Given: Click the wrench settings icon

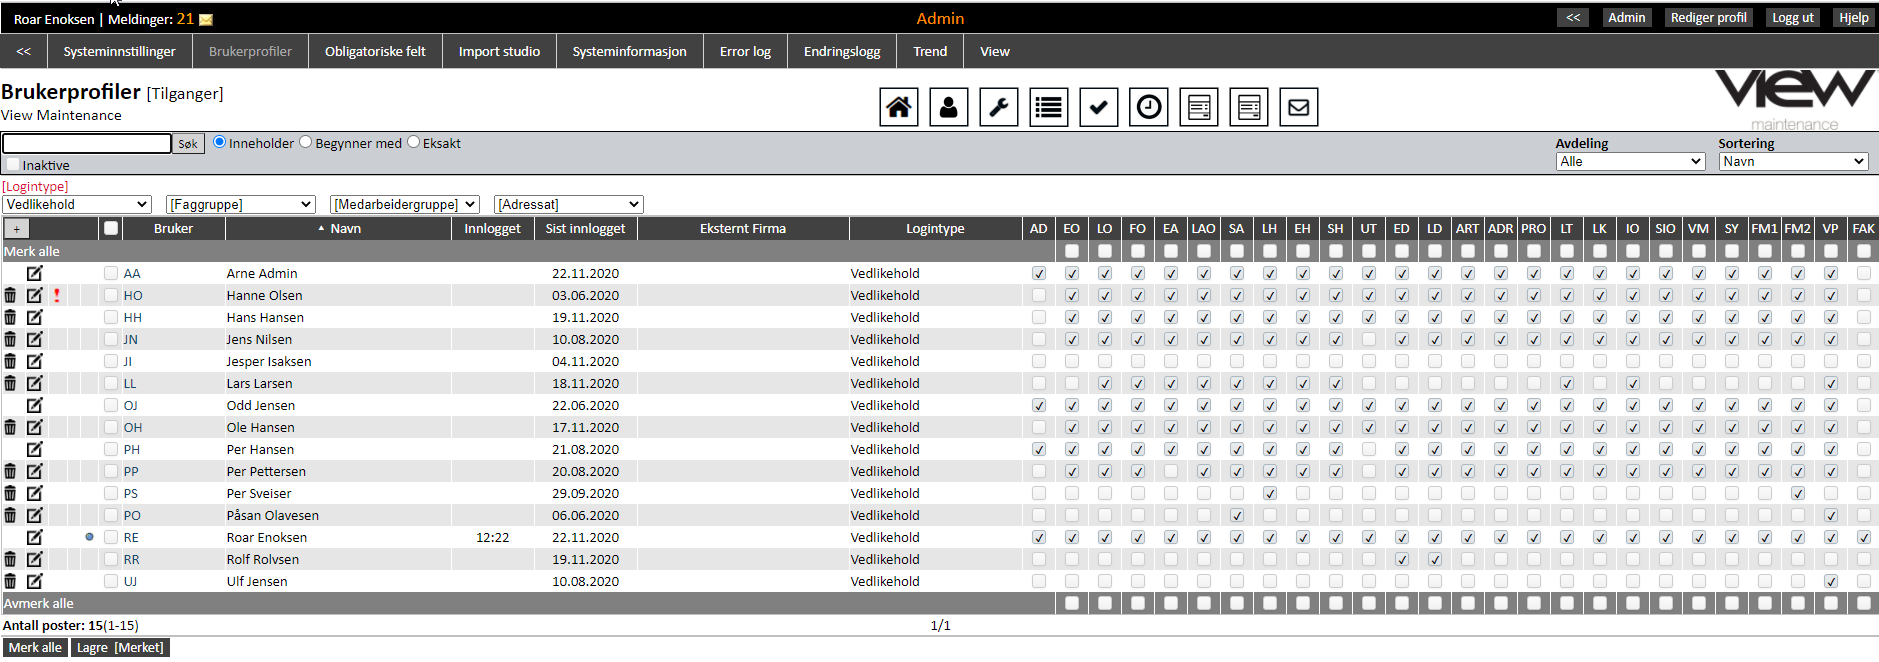Looking at the screenshot, I should pyautogui.click(x=998, y=107).
